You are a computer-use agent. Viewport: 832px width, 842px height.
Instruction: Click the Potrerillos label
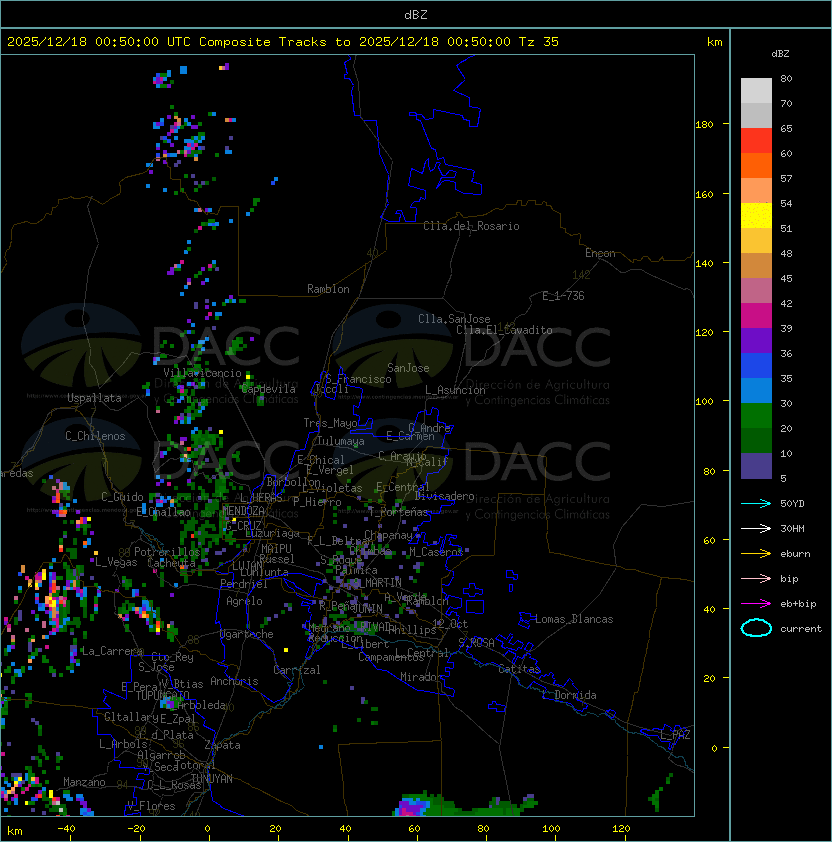(x=167, y=552)
